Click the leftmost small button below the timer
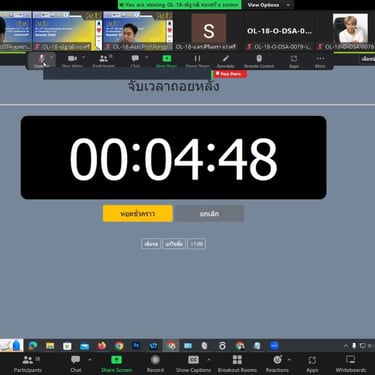This screenshot has width=375, height=375. click(151, 244)
